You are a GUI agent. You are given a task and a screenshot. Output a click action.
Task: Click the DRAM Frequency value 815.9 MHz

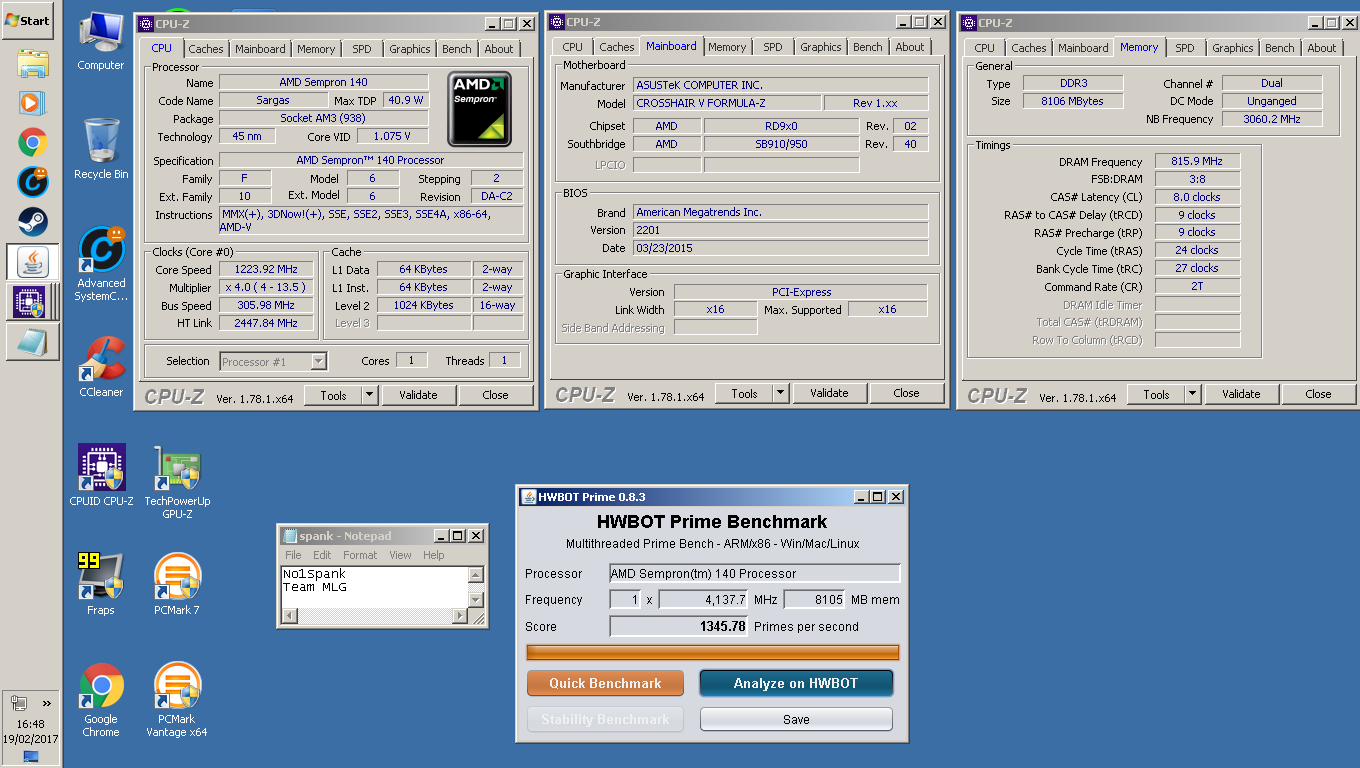point(1197,162)
